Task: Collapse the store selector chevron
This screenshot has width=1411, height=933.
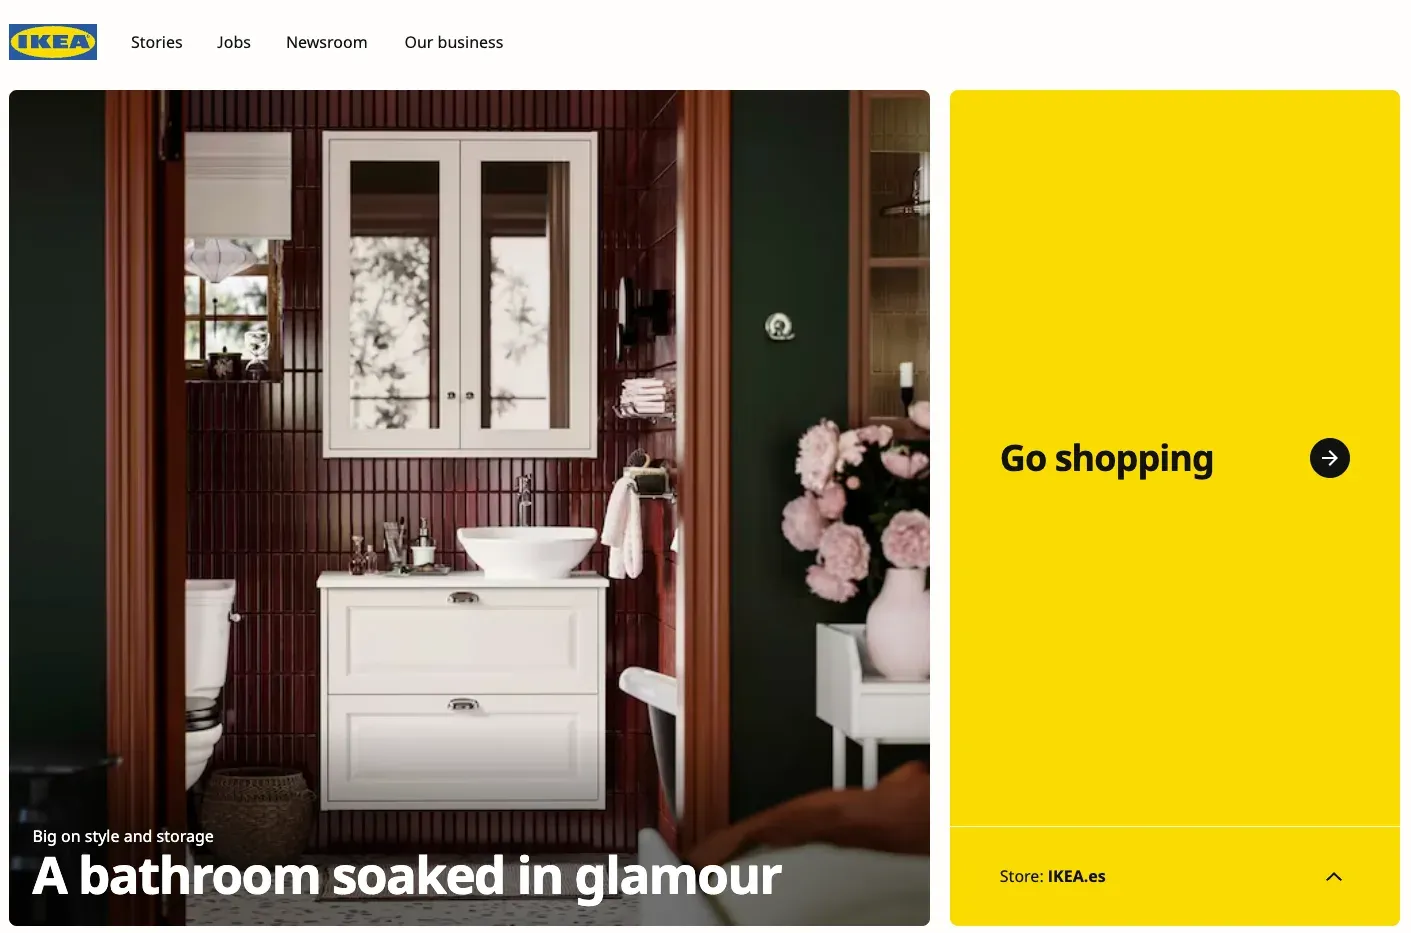Action: [x=1333, y=877]
